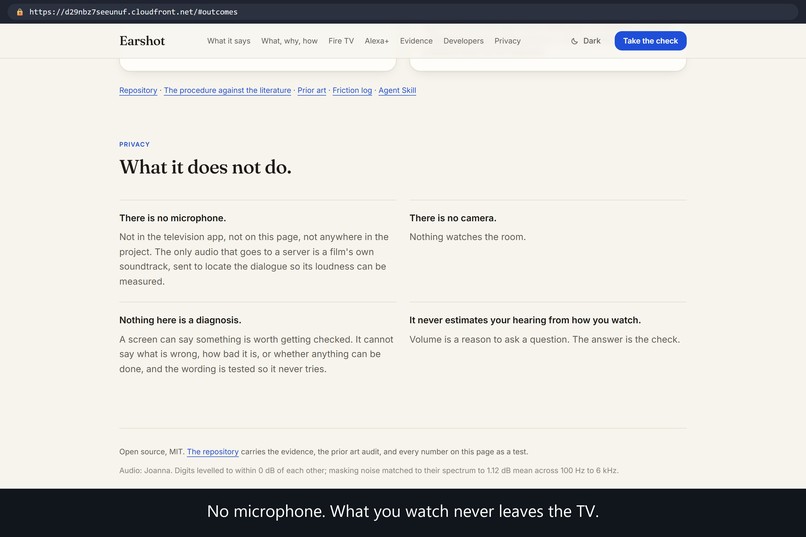Image resolution: width=806 pixels, height=537 pixels.
Task: Click the text There is no microphone.
Action: [x=173, y=218]
